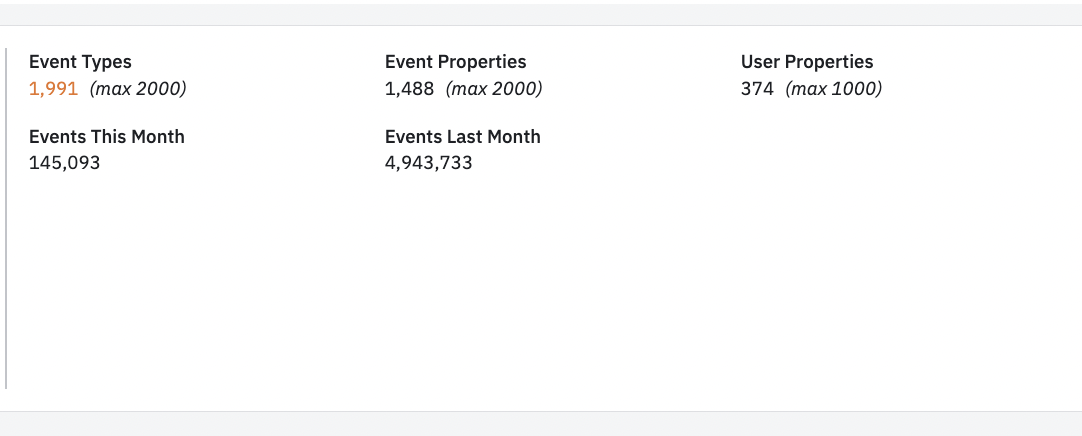This screenshot has height=436, width=1082.
Task: Click the gray footer strip below the panel
Action: click(x=541, y=424)
